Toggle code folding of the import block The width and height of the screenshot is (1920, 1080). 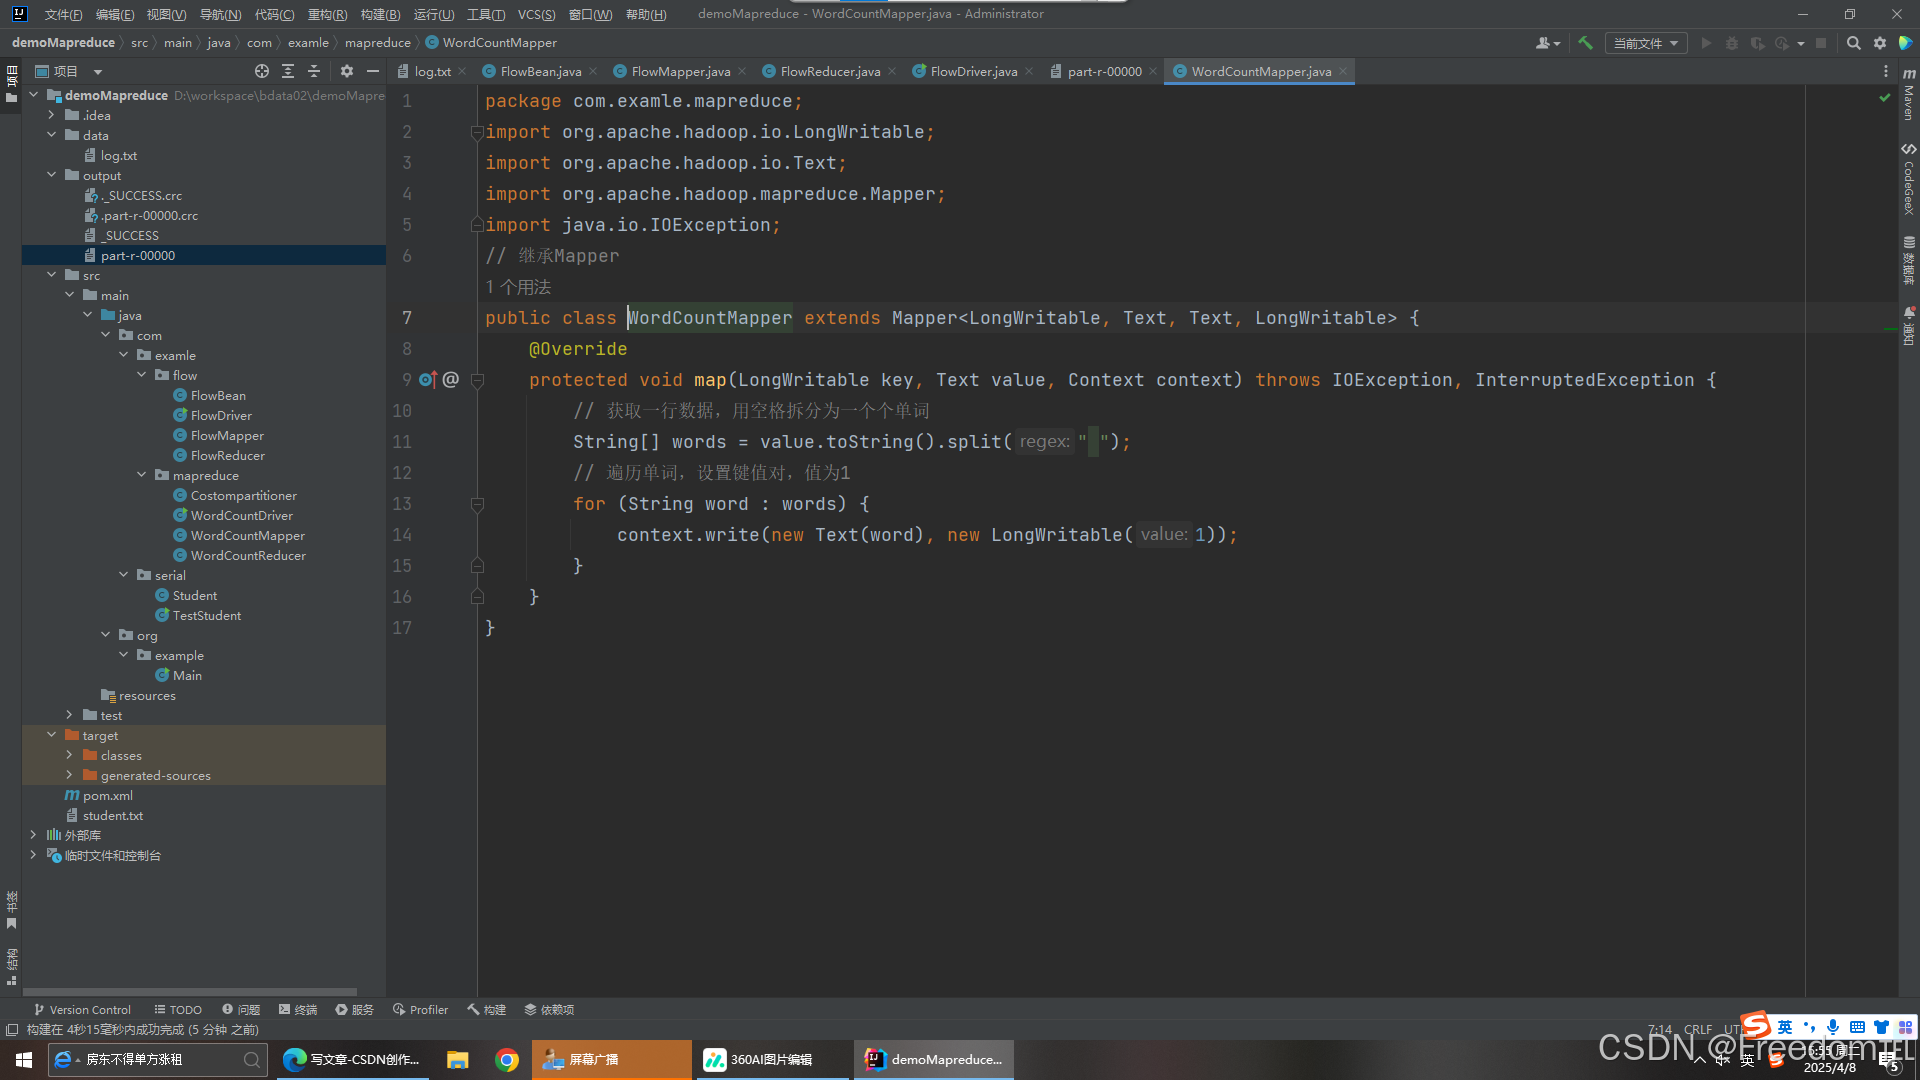(477, 132)
